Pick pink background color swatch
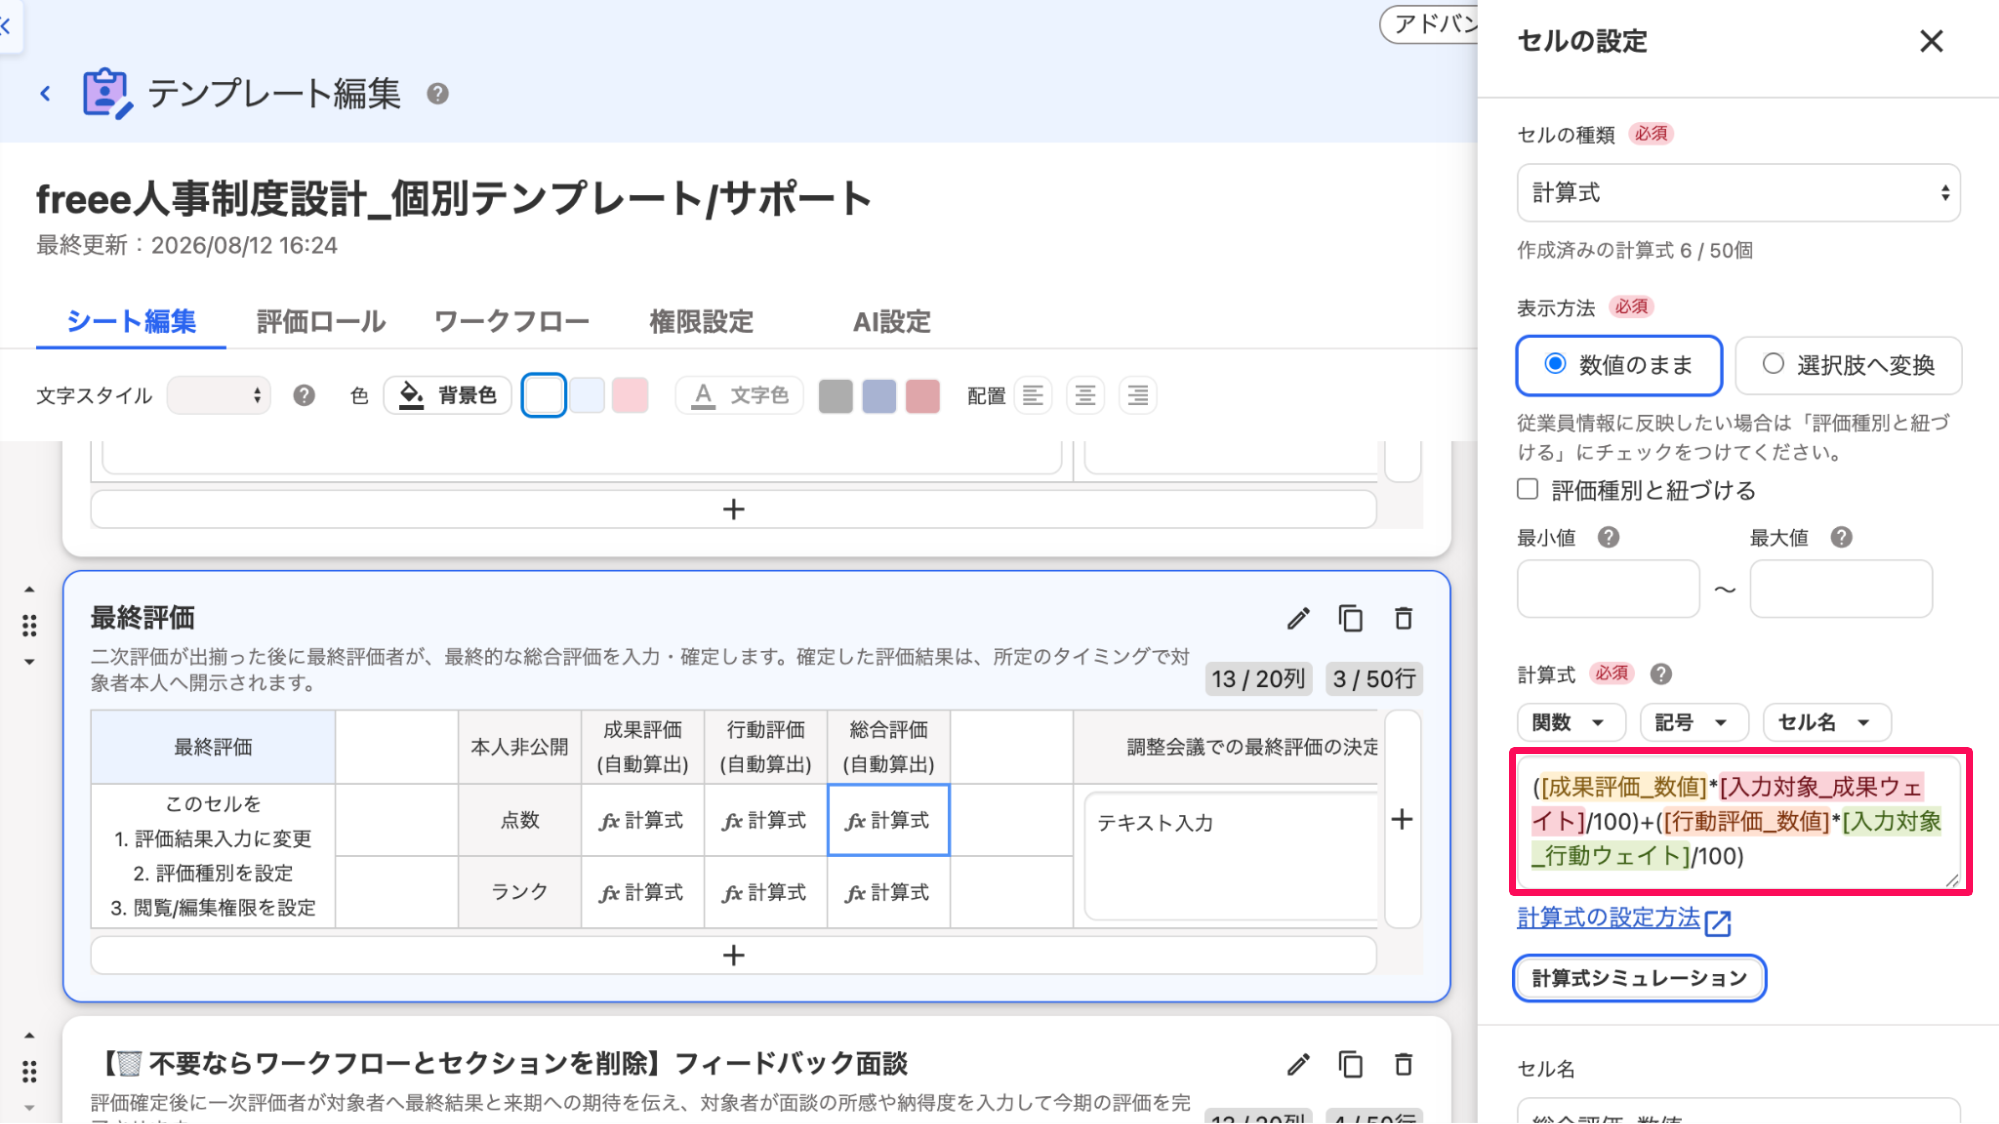Viewport: 1999px width, 1124px height. click(x=630, y=396)
